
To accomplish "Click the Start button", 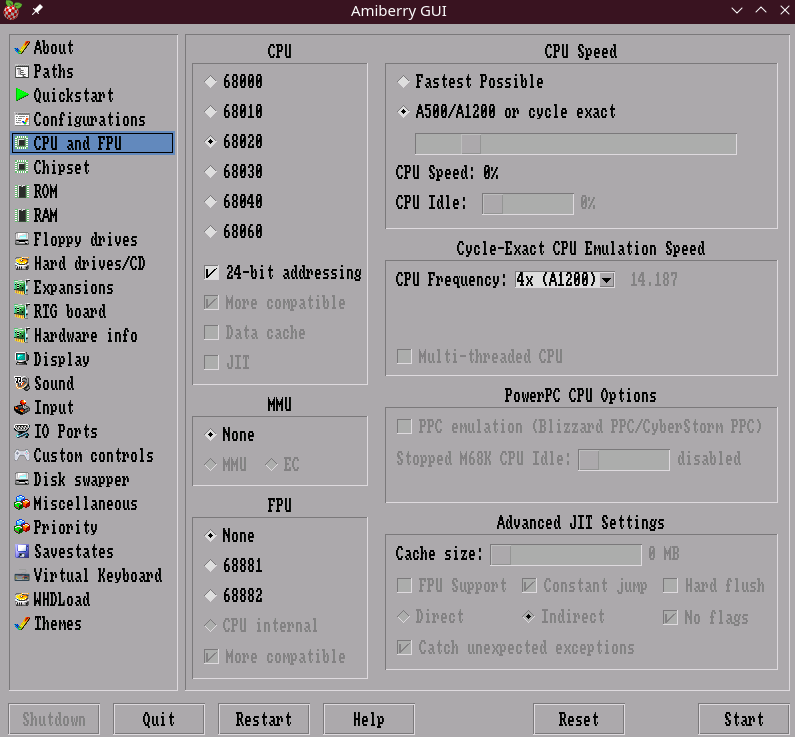I will coord(743,719).
